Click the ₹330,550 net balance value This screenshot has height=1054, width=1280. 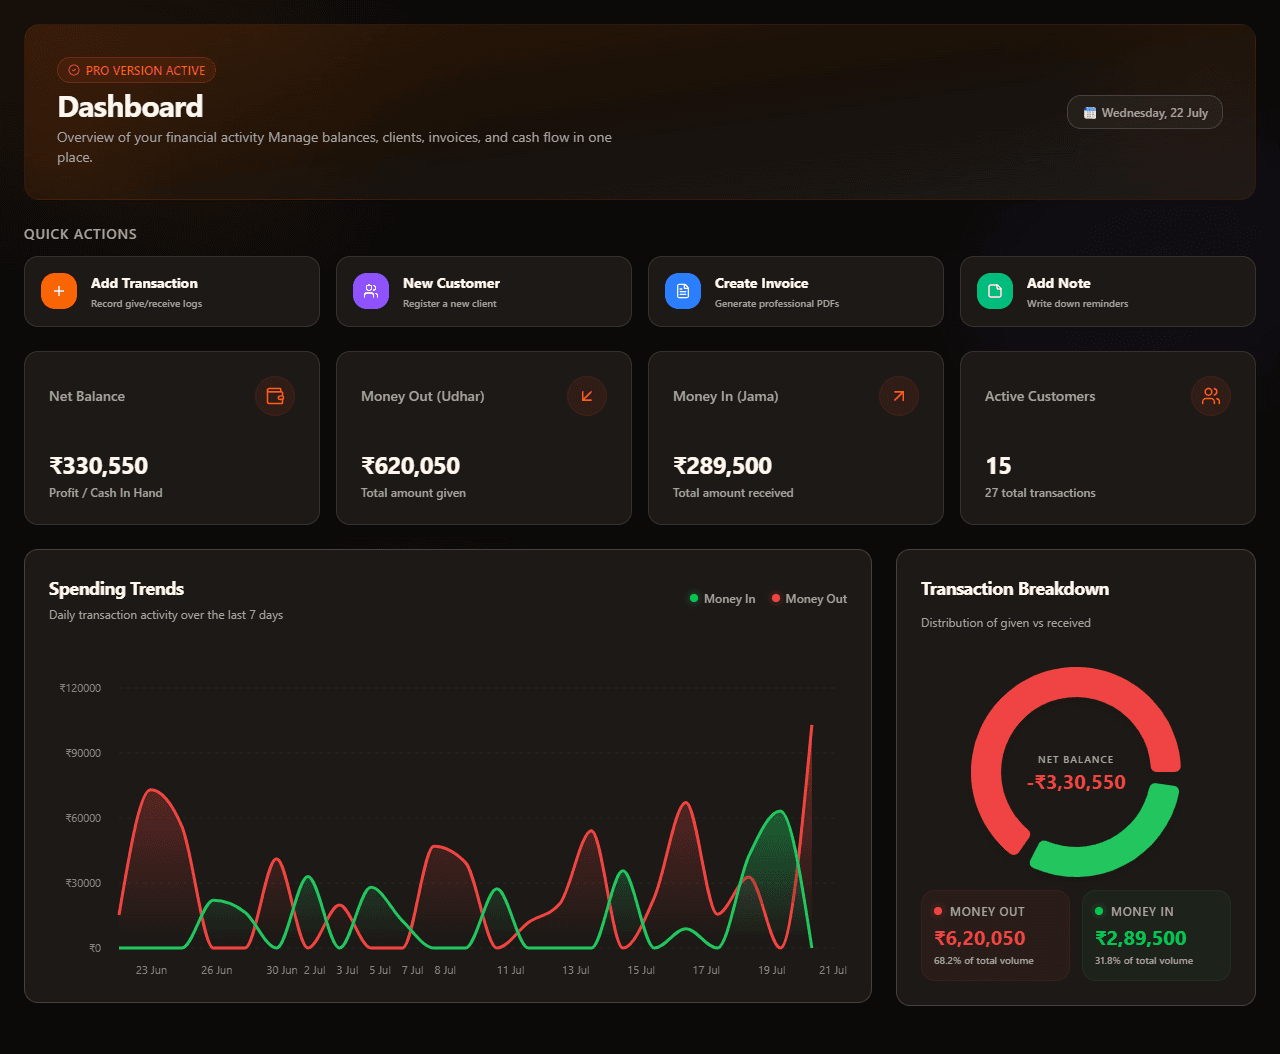(x=98, y=466)
